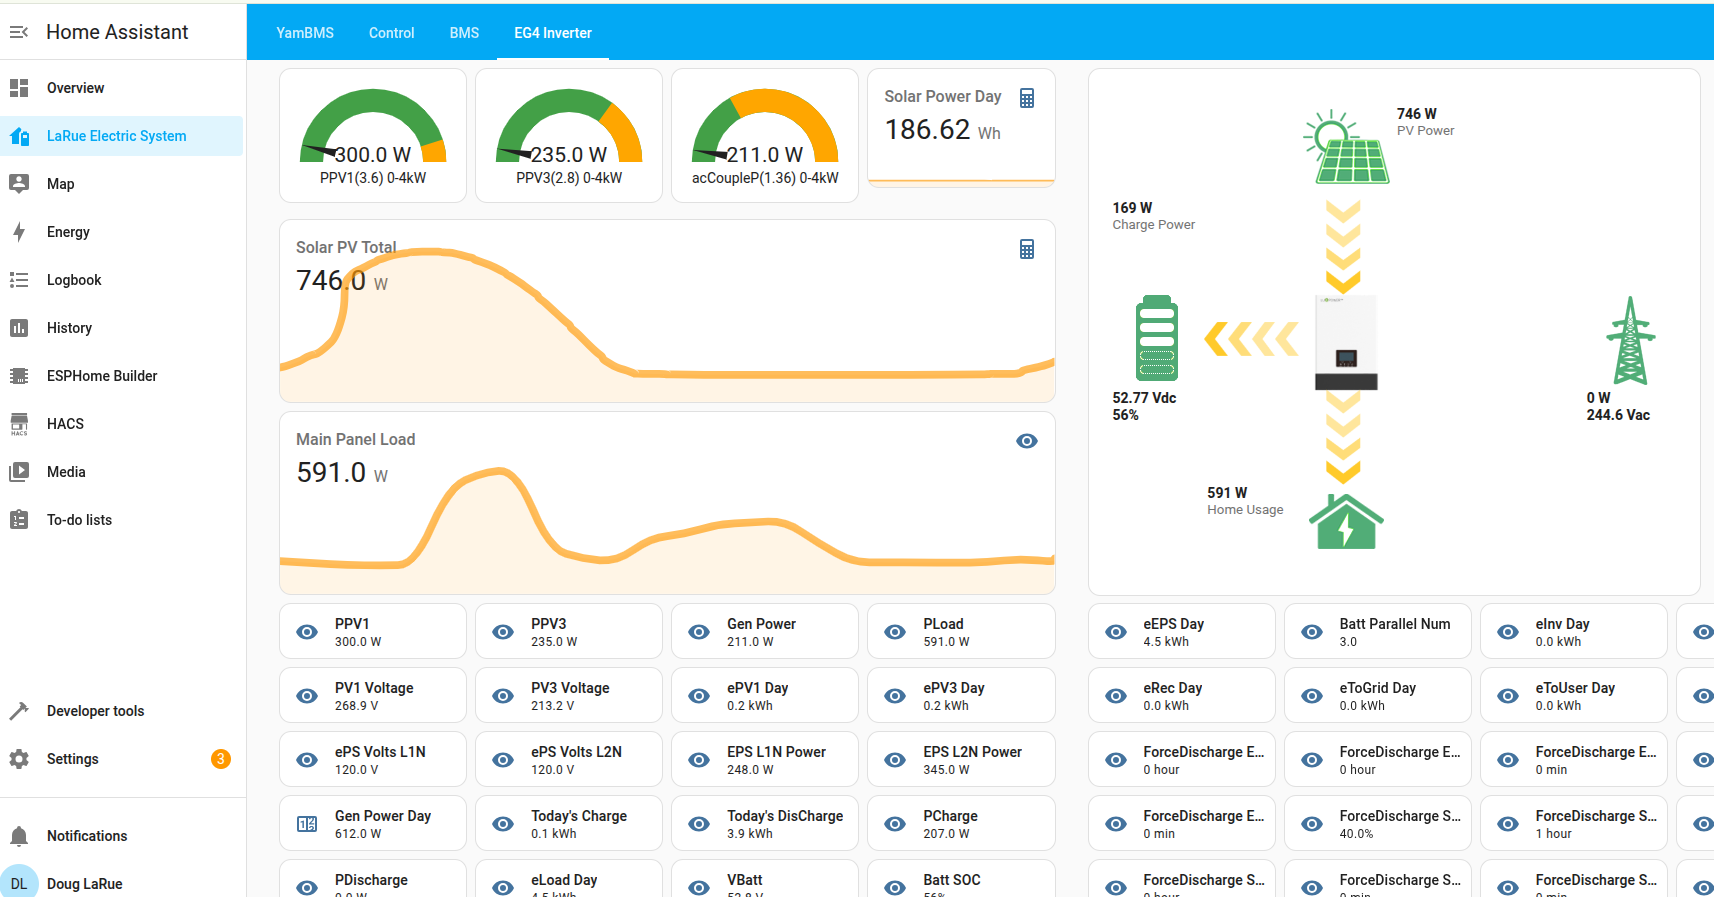The height and width of the screenshot is (897, 1714).
Task: Open PPV3 235.0 W entity
Action: pyautogui.click(x=569, y=631)
